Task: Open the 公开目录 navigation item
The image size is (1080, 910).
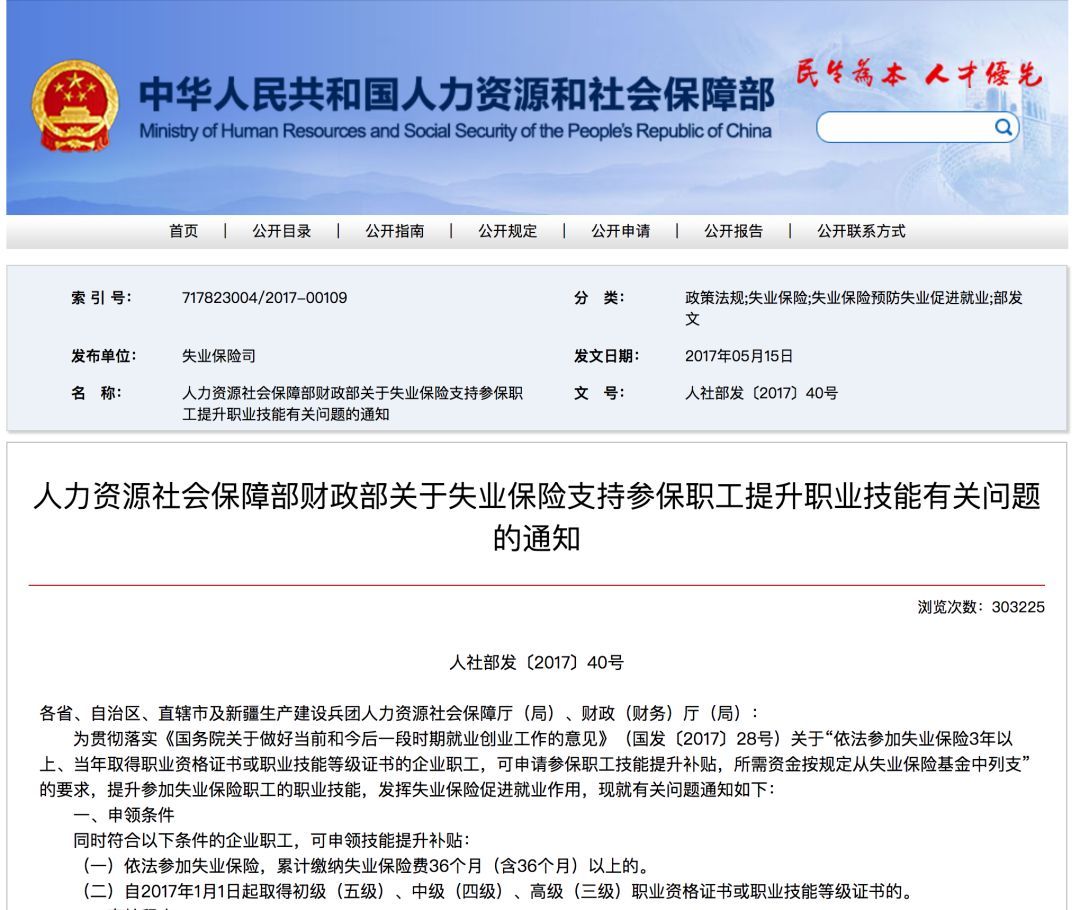Action: (282, 231)
